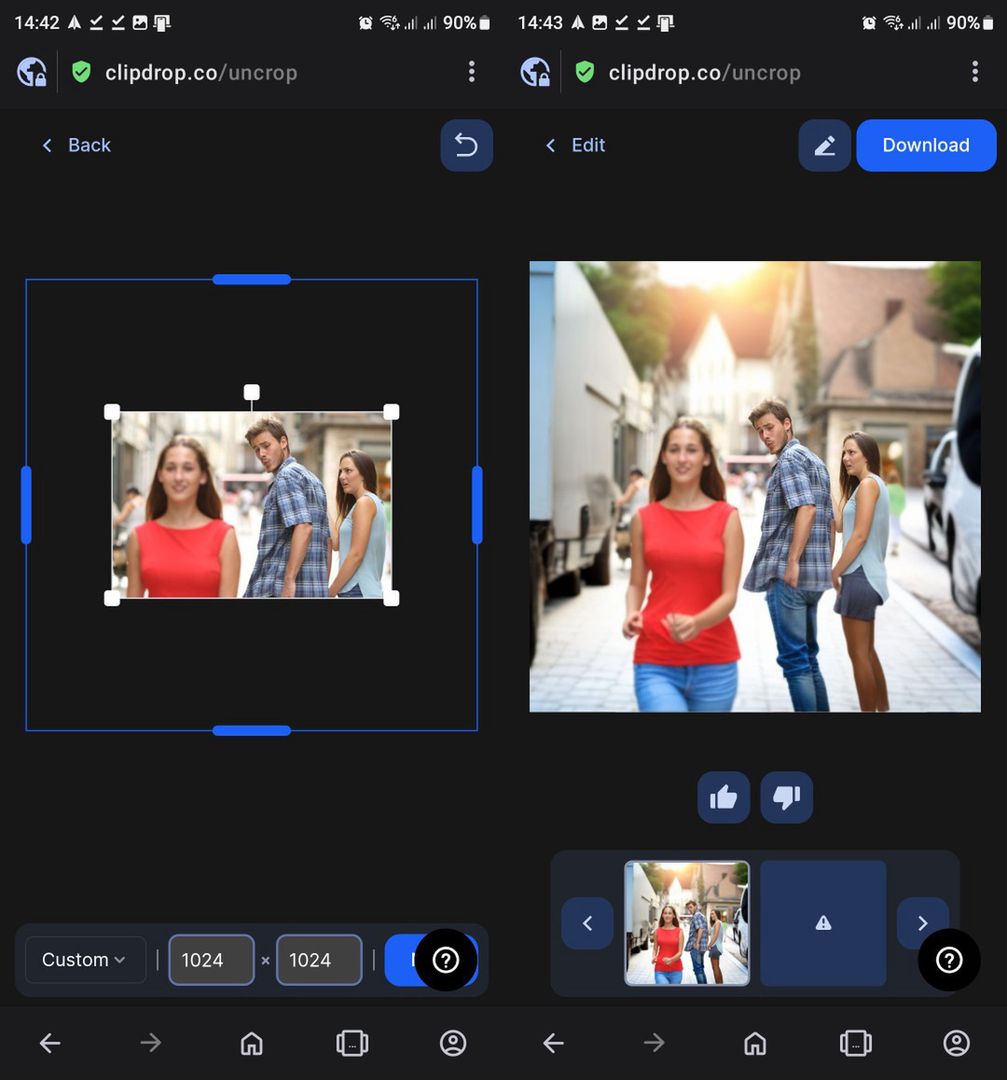
Task: Tap the large uncropped result image
Action: coord(755,486)
